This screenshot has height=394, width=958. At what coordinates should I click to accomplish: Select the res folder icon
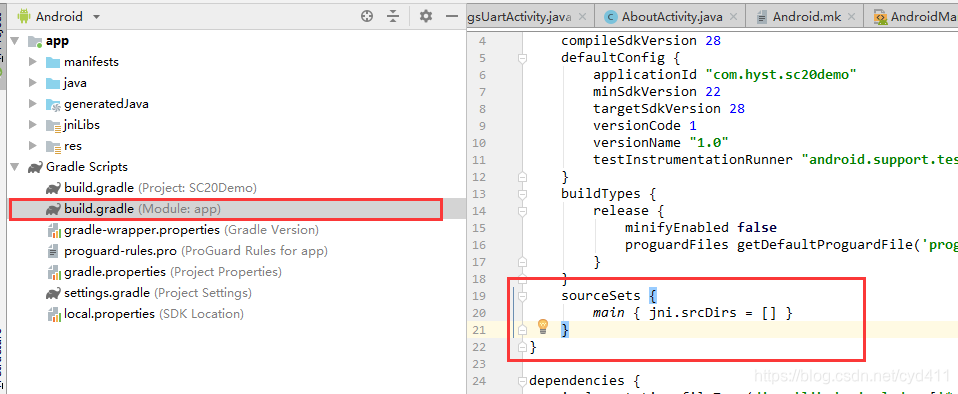tap(53, 146)
